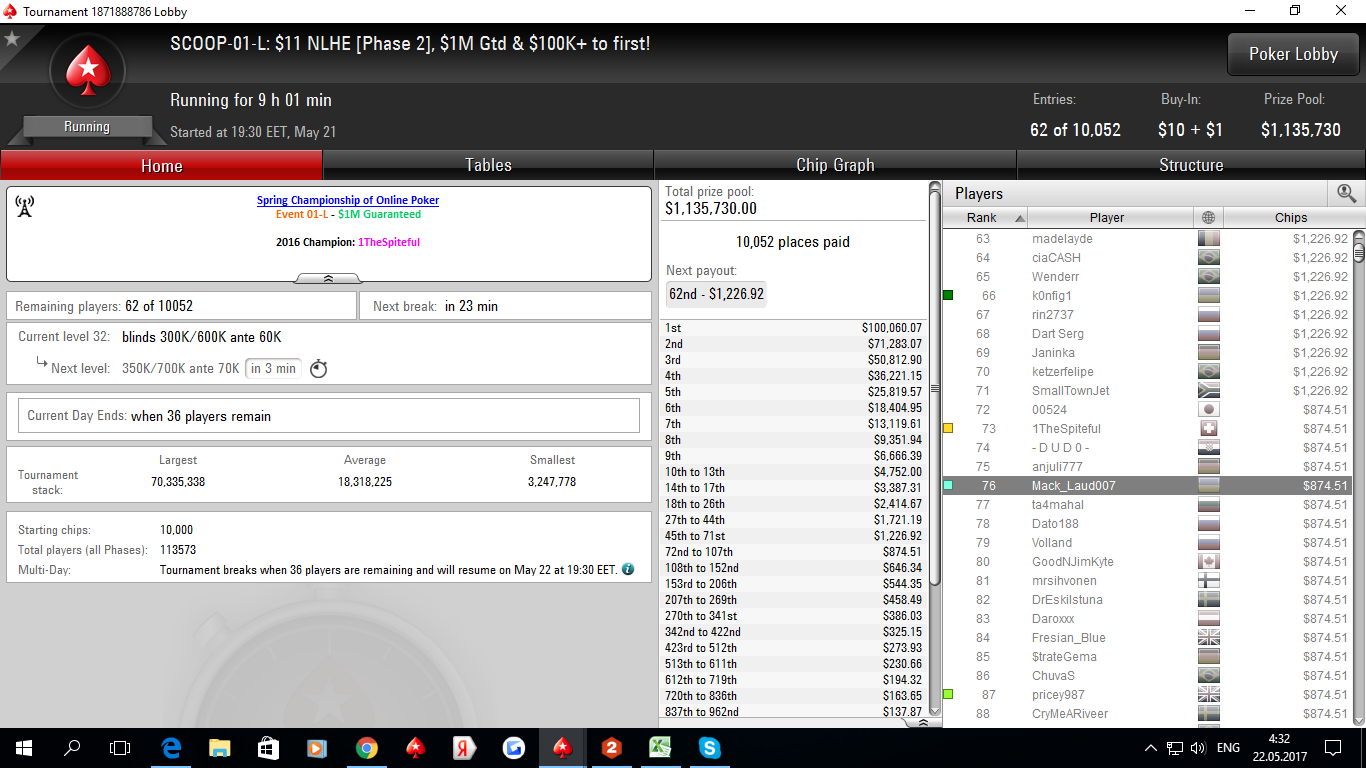Click the blue G app icon in taskbar
The height and width of the screenshot is (768, 1366).
[x=513, y=747]
